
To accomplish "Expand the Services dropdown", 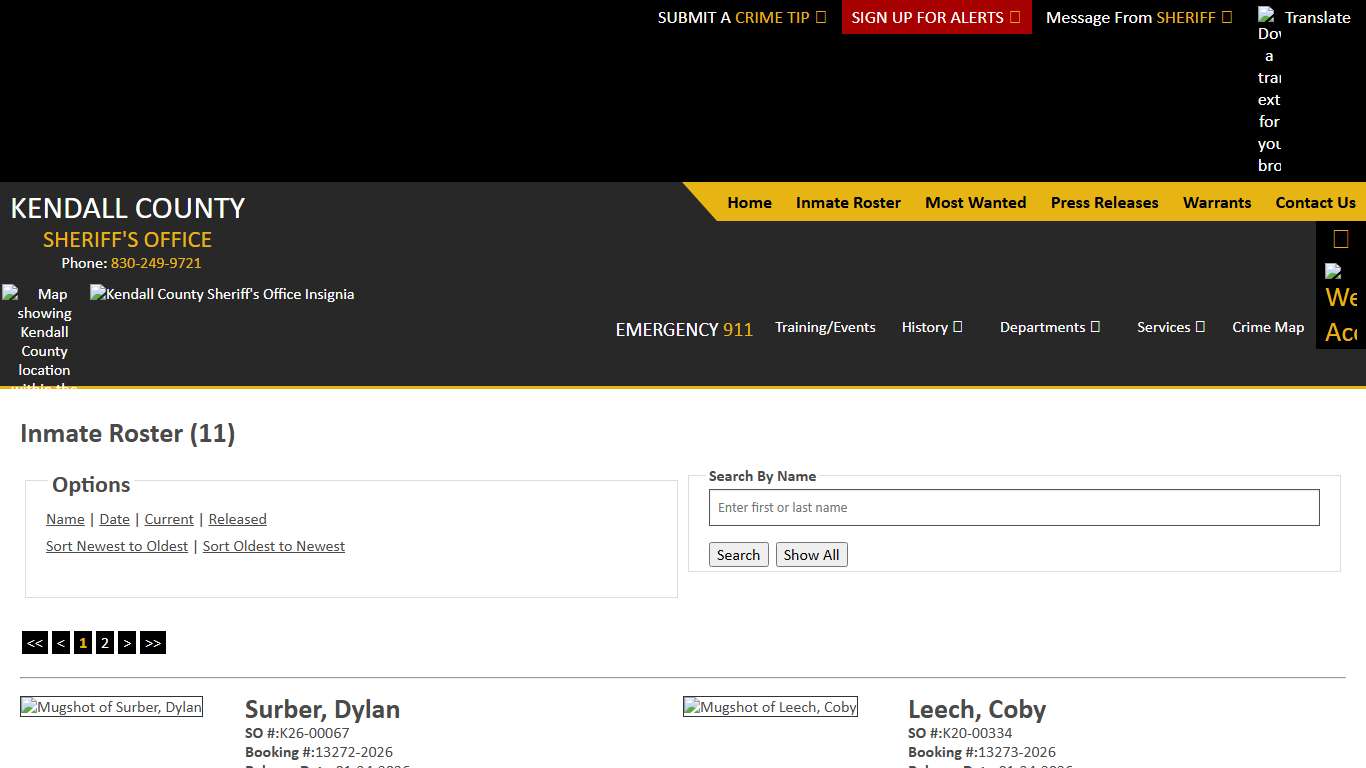I will coord(1169,327).
